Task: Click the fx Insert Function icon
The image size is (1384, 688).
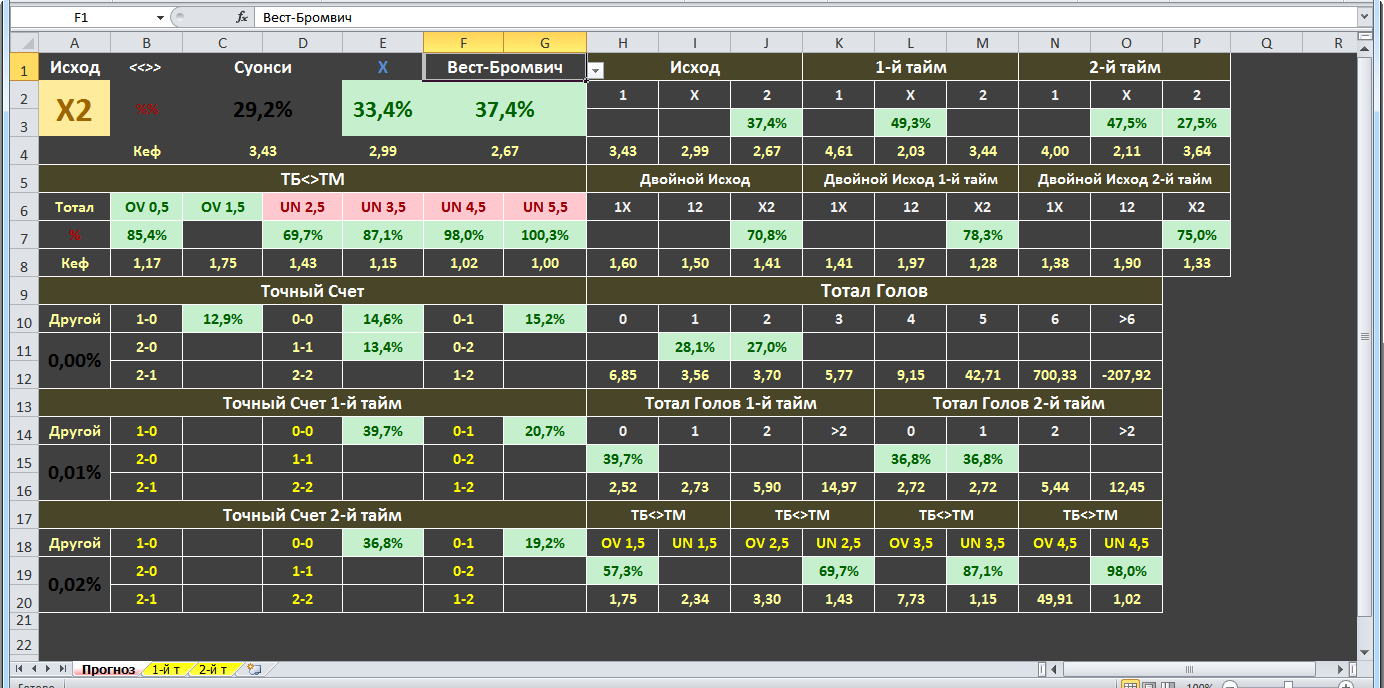Action: point(241,18)
